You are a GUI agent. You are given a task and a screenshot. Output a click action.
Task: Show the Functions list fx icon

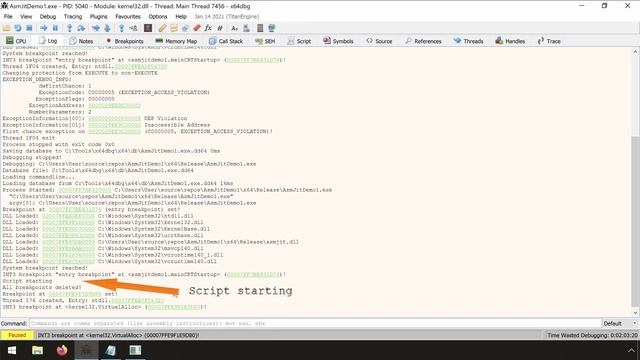tap(208, 28)
